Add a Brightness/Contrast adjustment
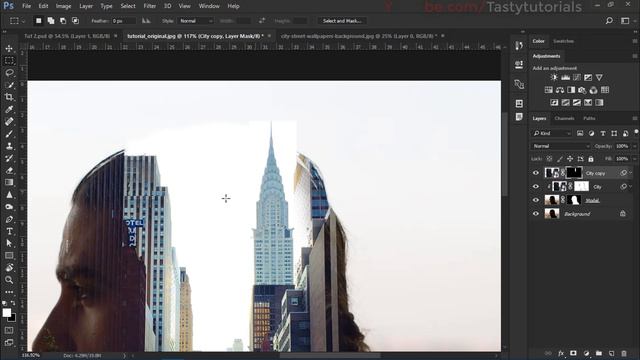This screenshot has width=640, height=360. [x=554, y=77]
